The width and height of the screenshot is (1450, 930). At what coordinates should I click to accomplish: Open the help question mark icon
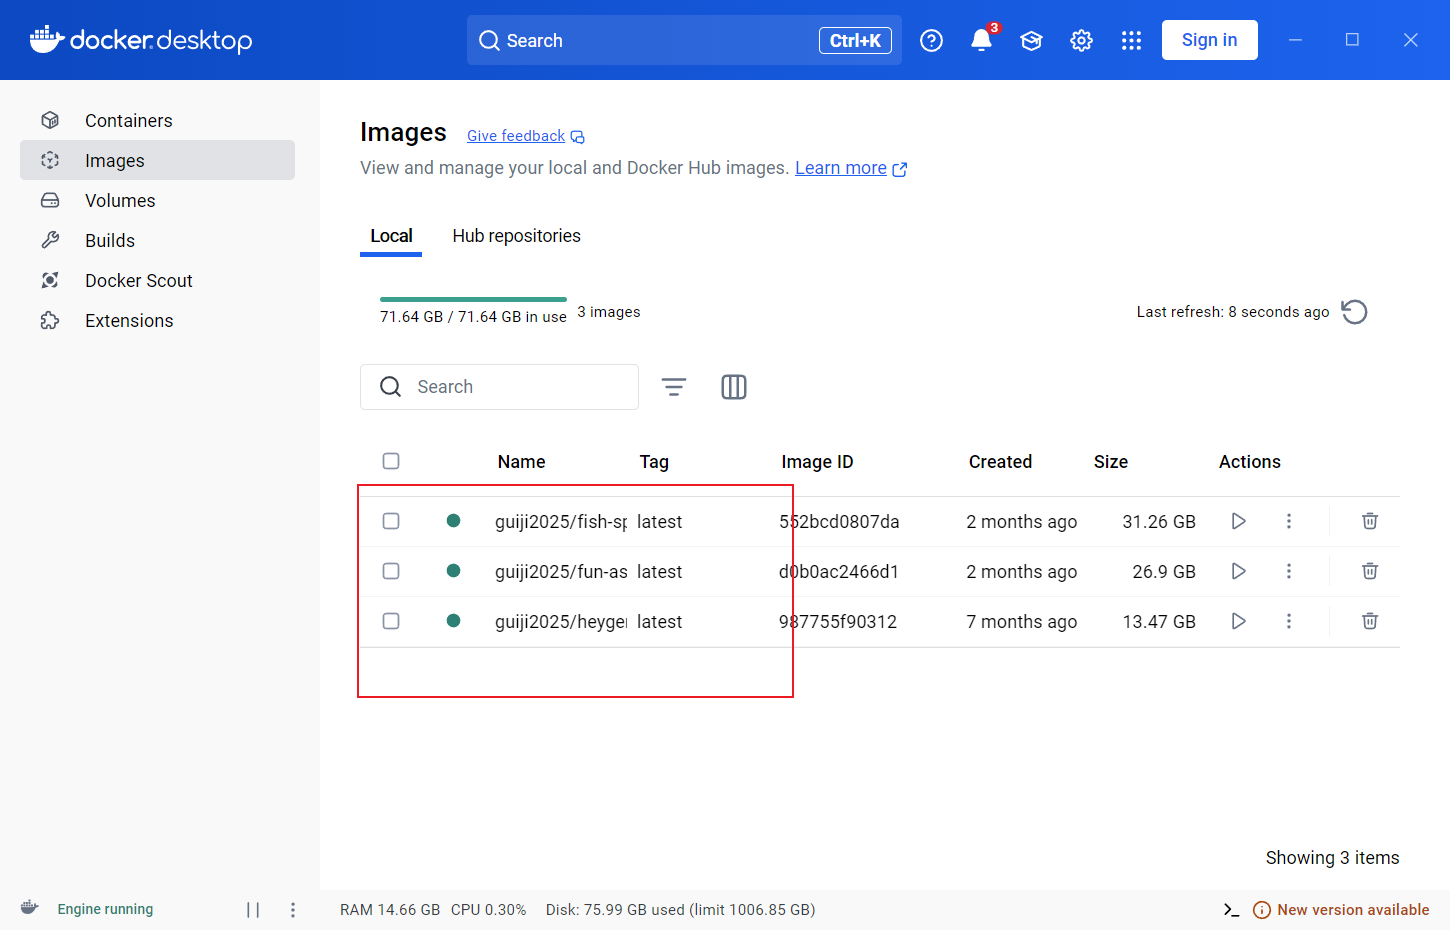click(931, 40)
